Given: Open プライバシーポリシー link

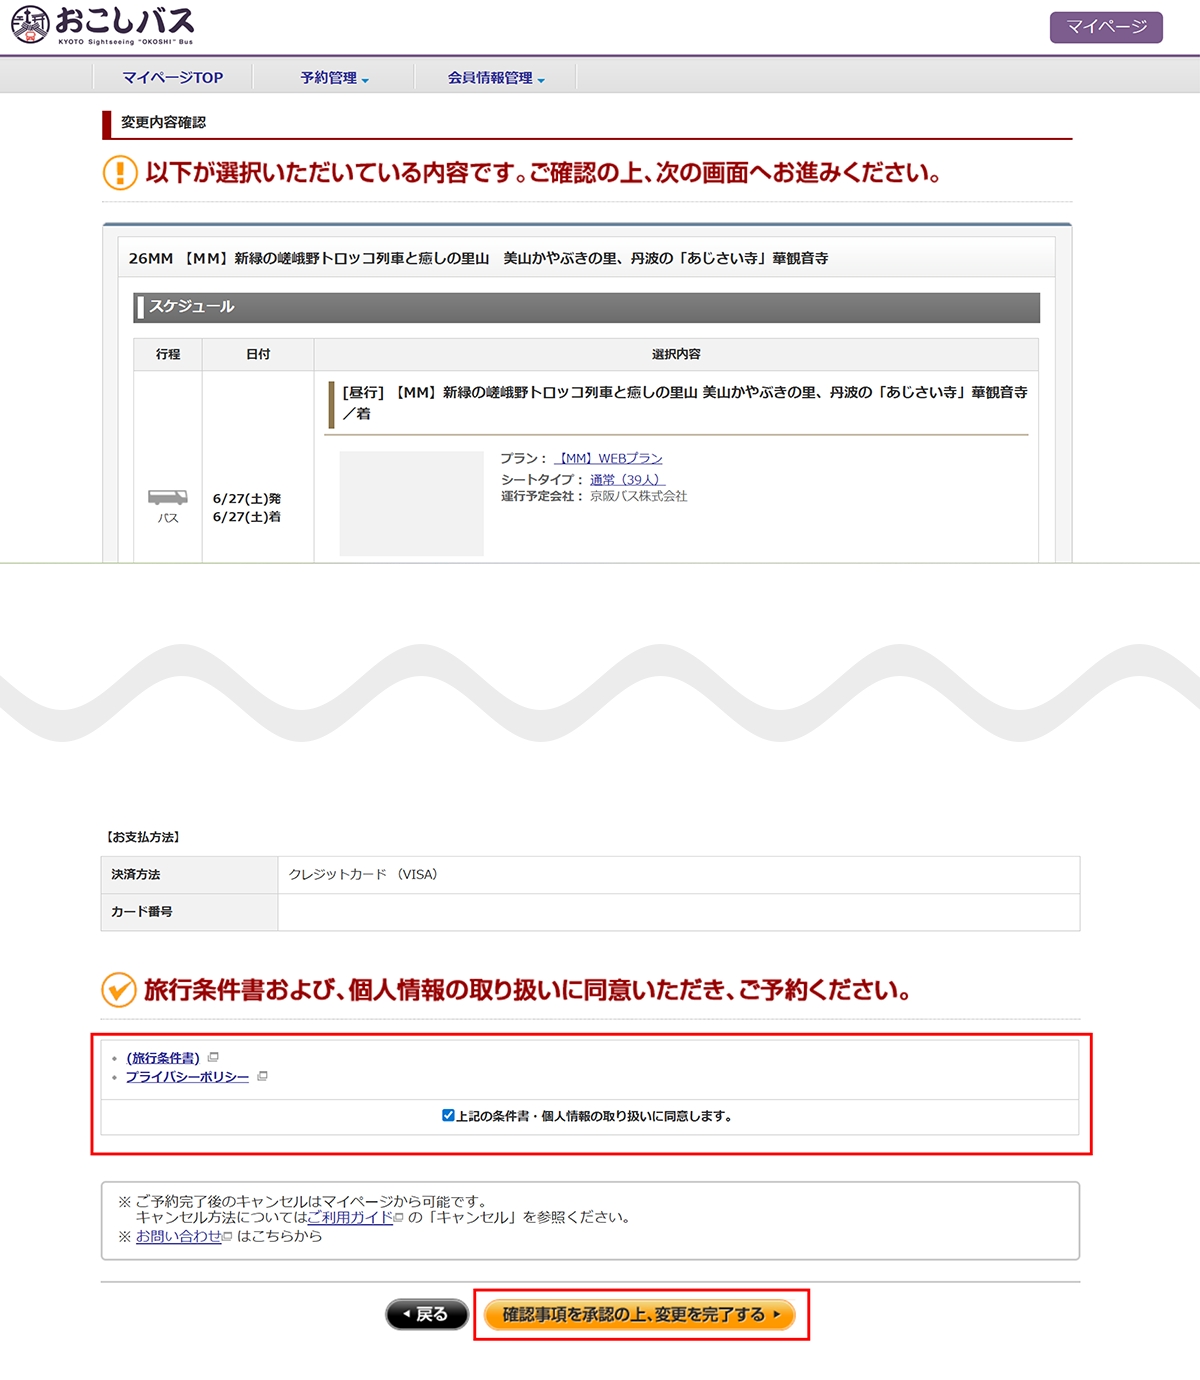Looking at the screenshot, I should (187, 1077).
